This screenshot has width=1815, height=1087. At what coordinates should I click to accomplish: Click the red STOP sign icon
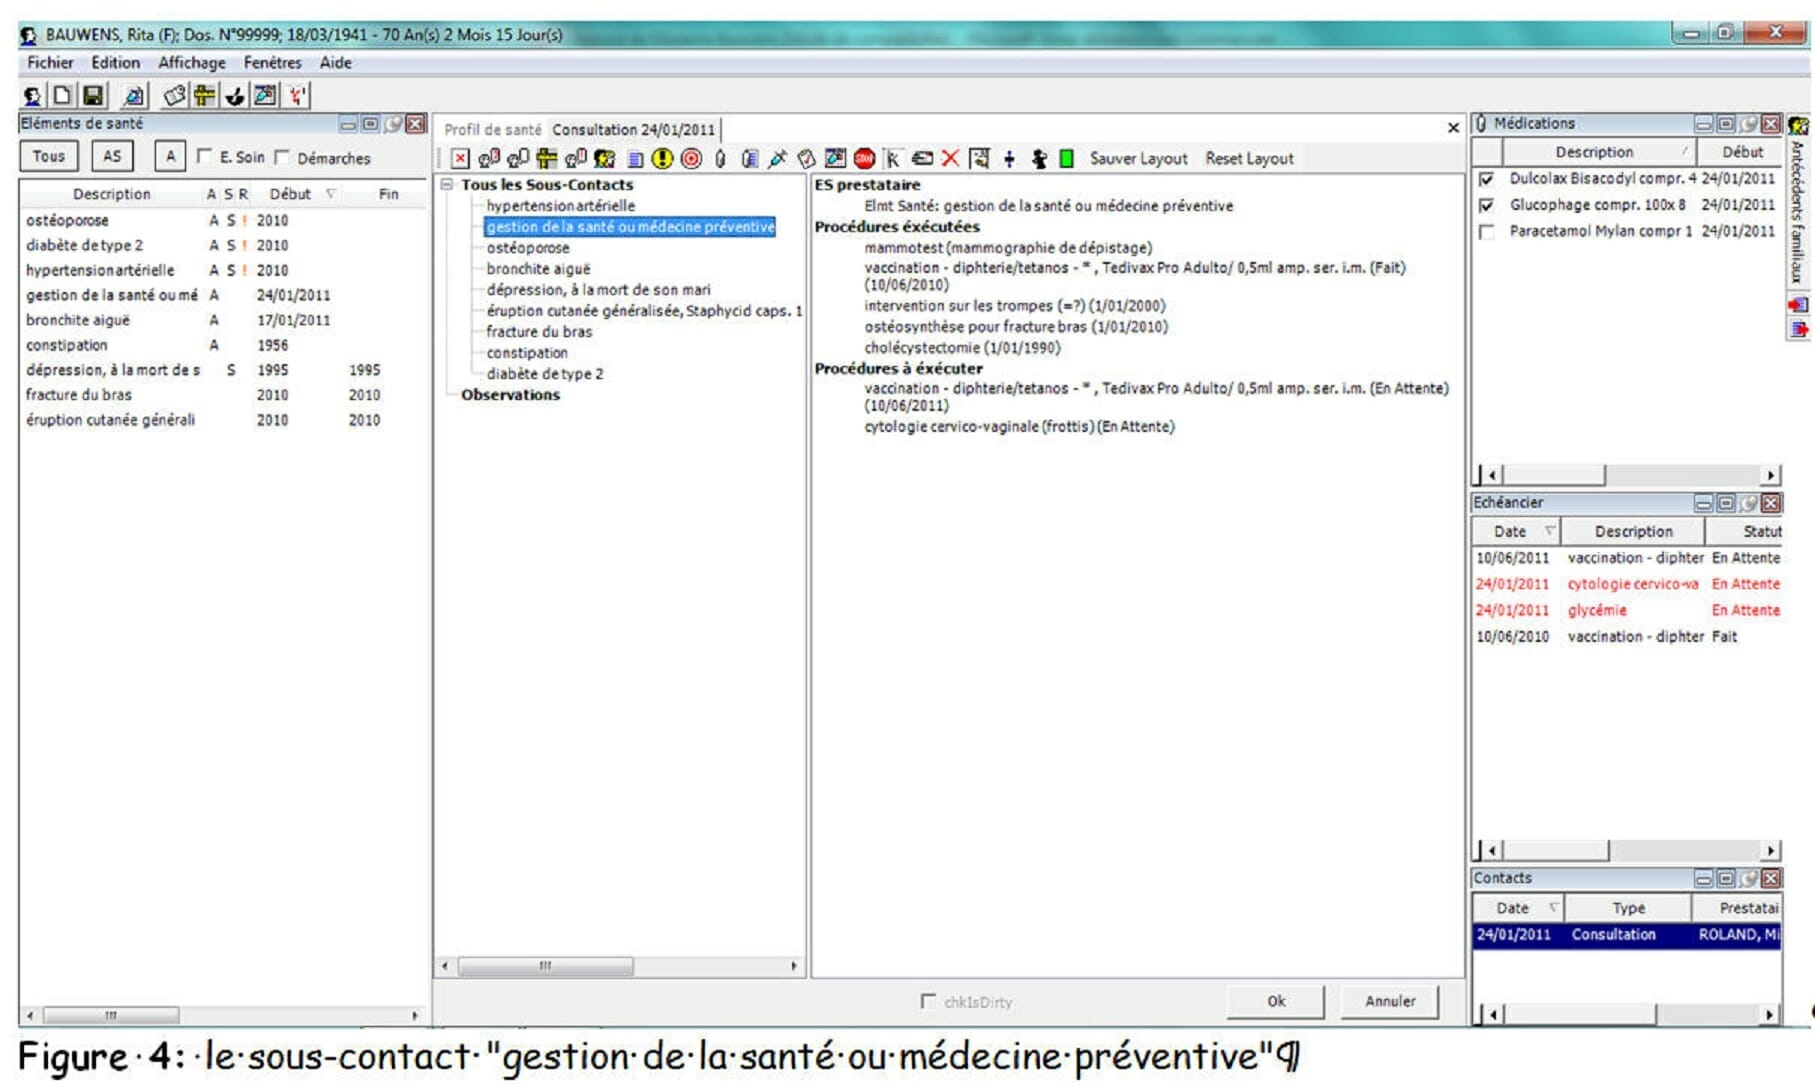(864, 158)
